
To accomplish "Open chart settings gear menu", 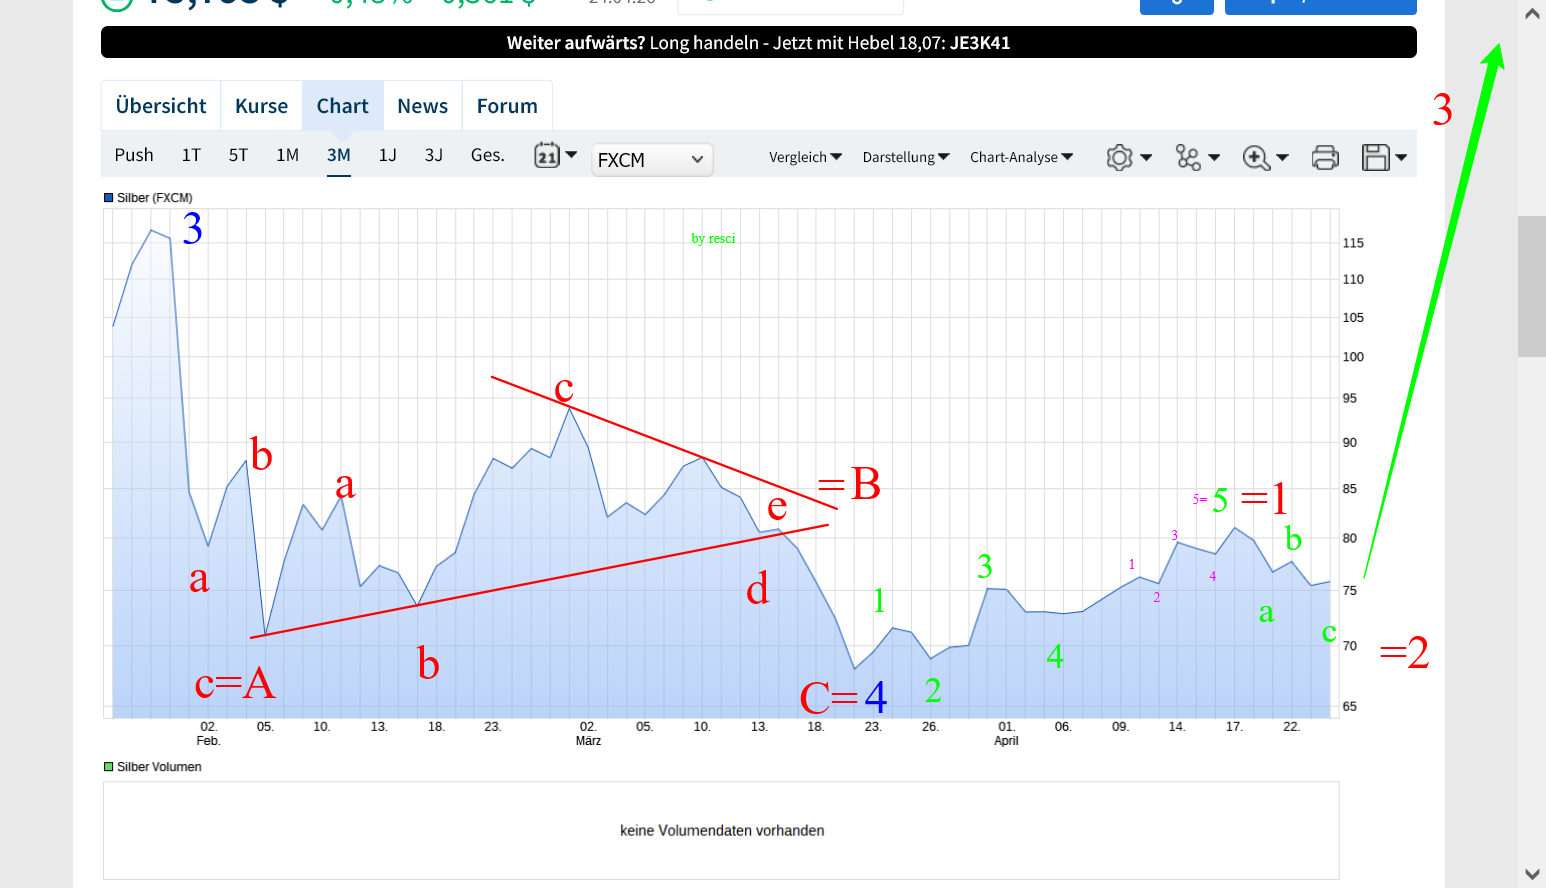I will click(1129, 157).
